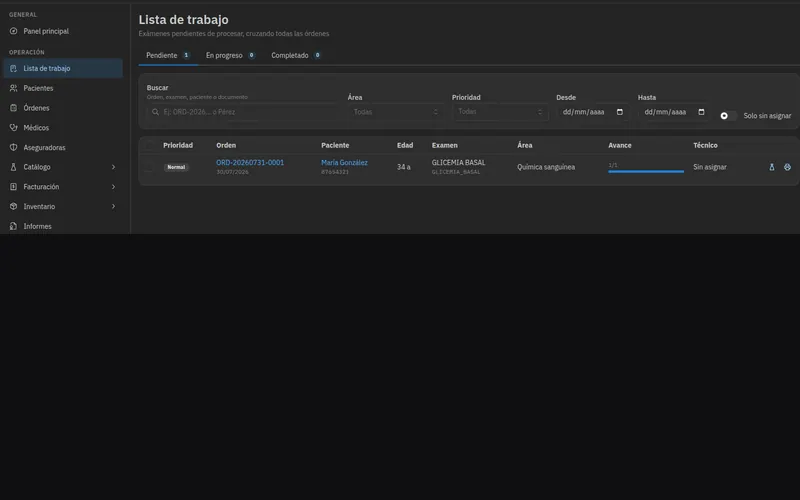The height and width of the screenshot is (500, 800).
Task: Click the Facturación icon in sidebar
Action: 13,187
